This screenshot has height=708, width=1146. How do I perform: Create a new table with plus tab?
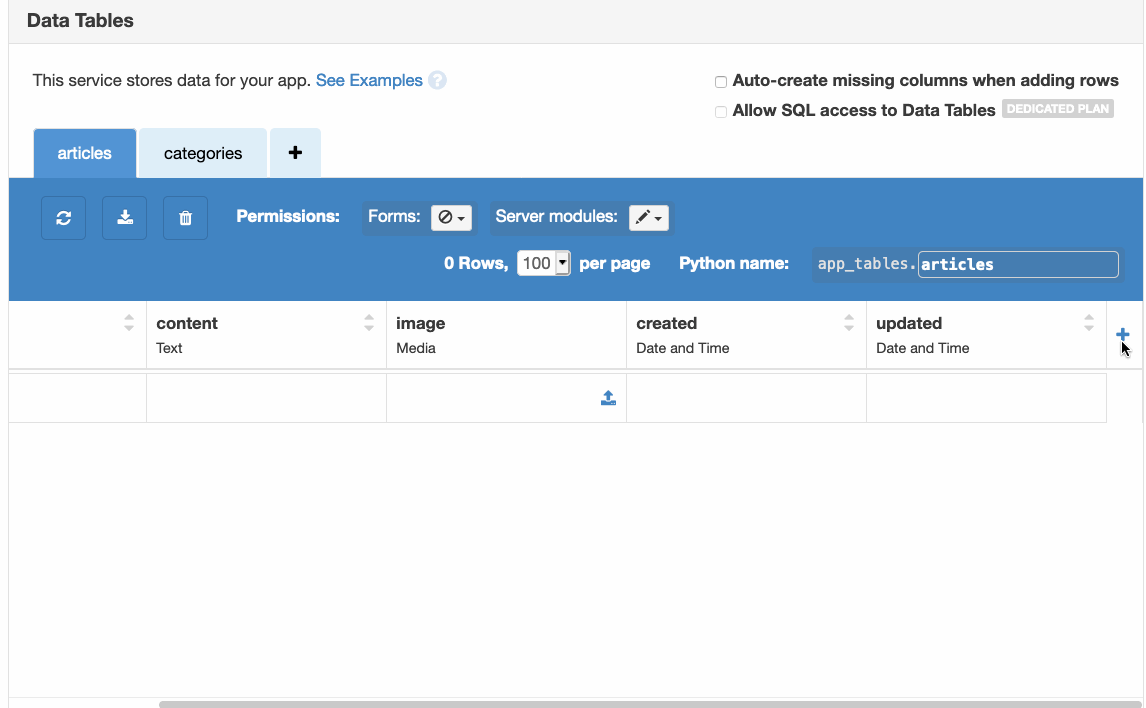point(295,152)
